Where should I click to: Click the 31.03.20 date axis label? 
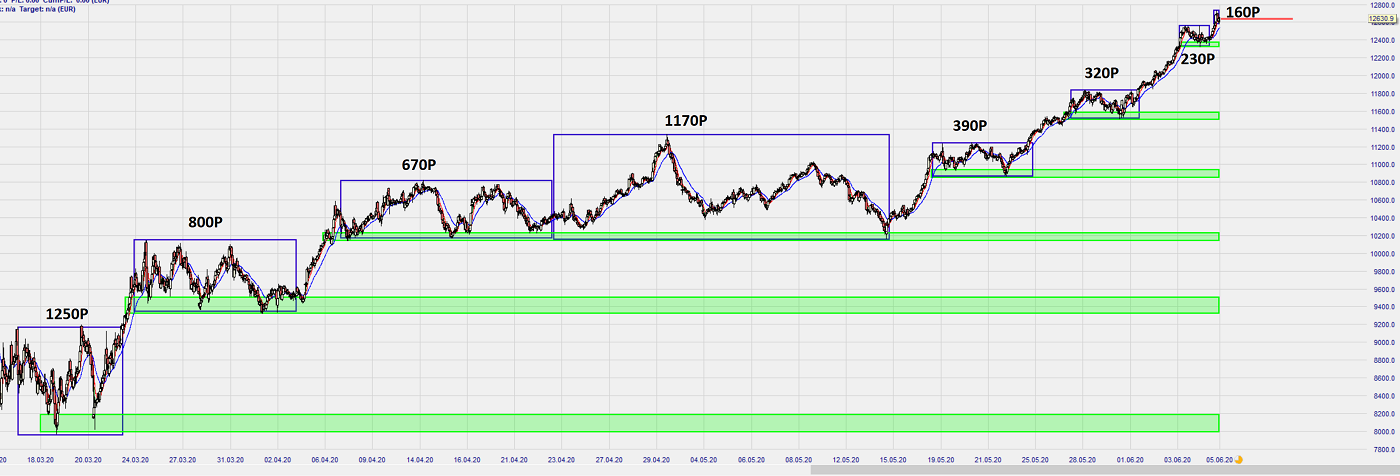[x=231, y=460]
